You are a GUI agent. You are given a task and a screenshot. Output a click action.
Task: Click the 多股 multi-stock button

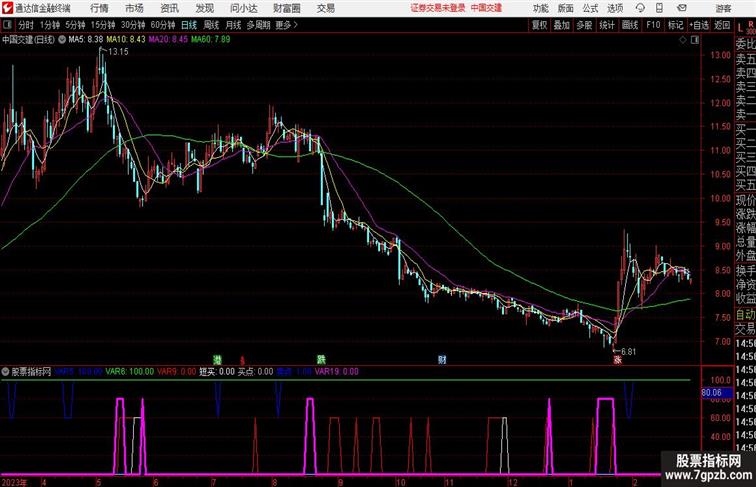pyautogui.click(x=584, y=25)
